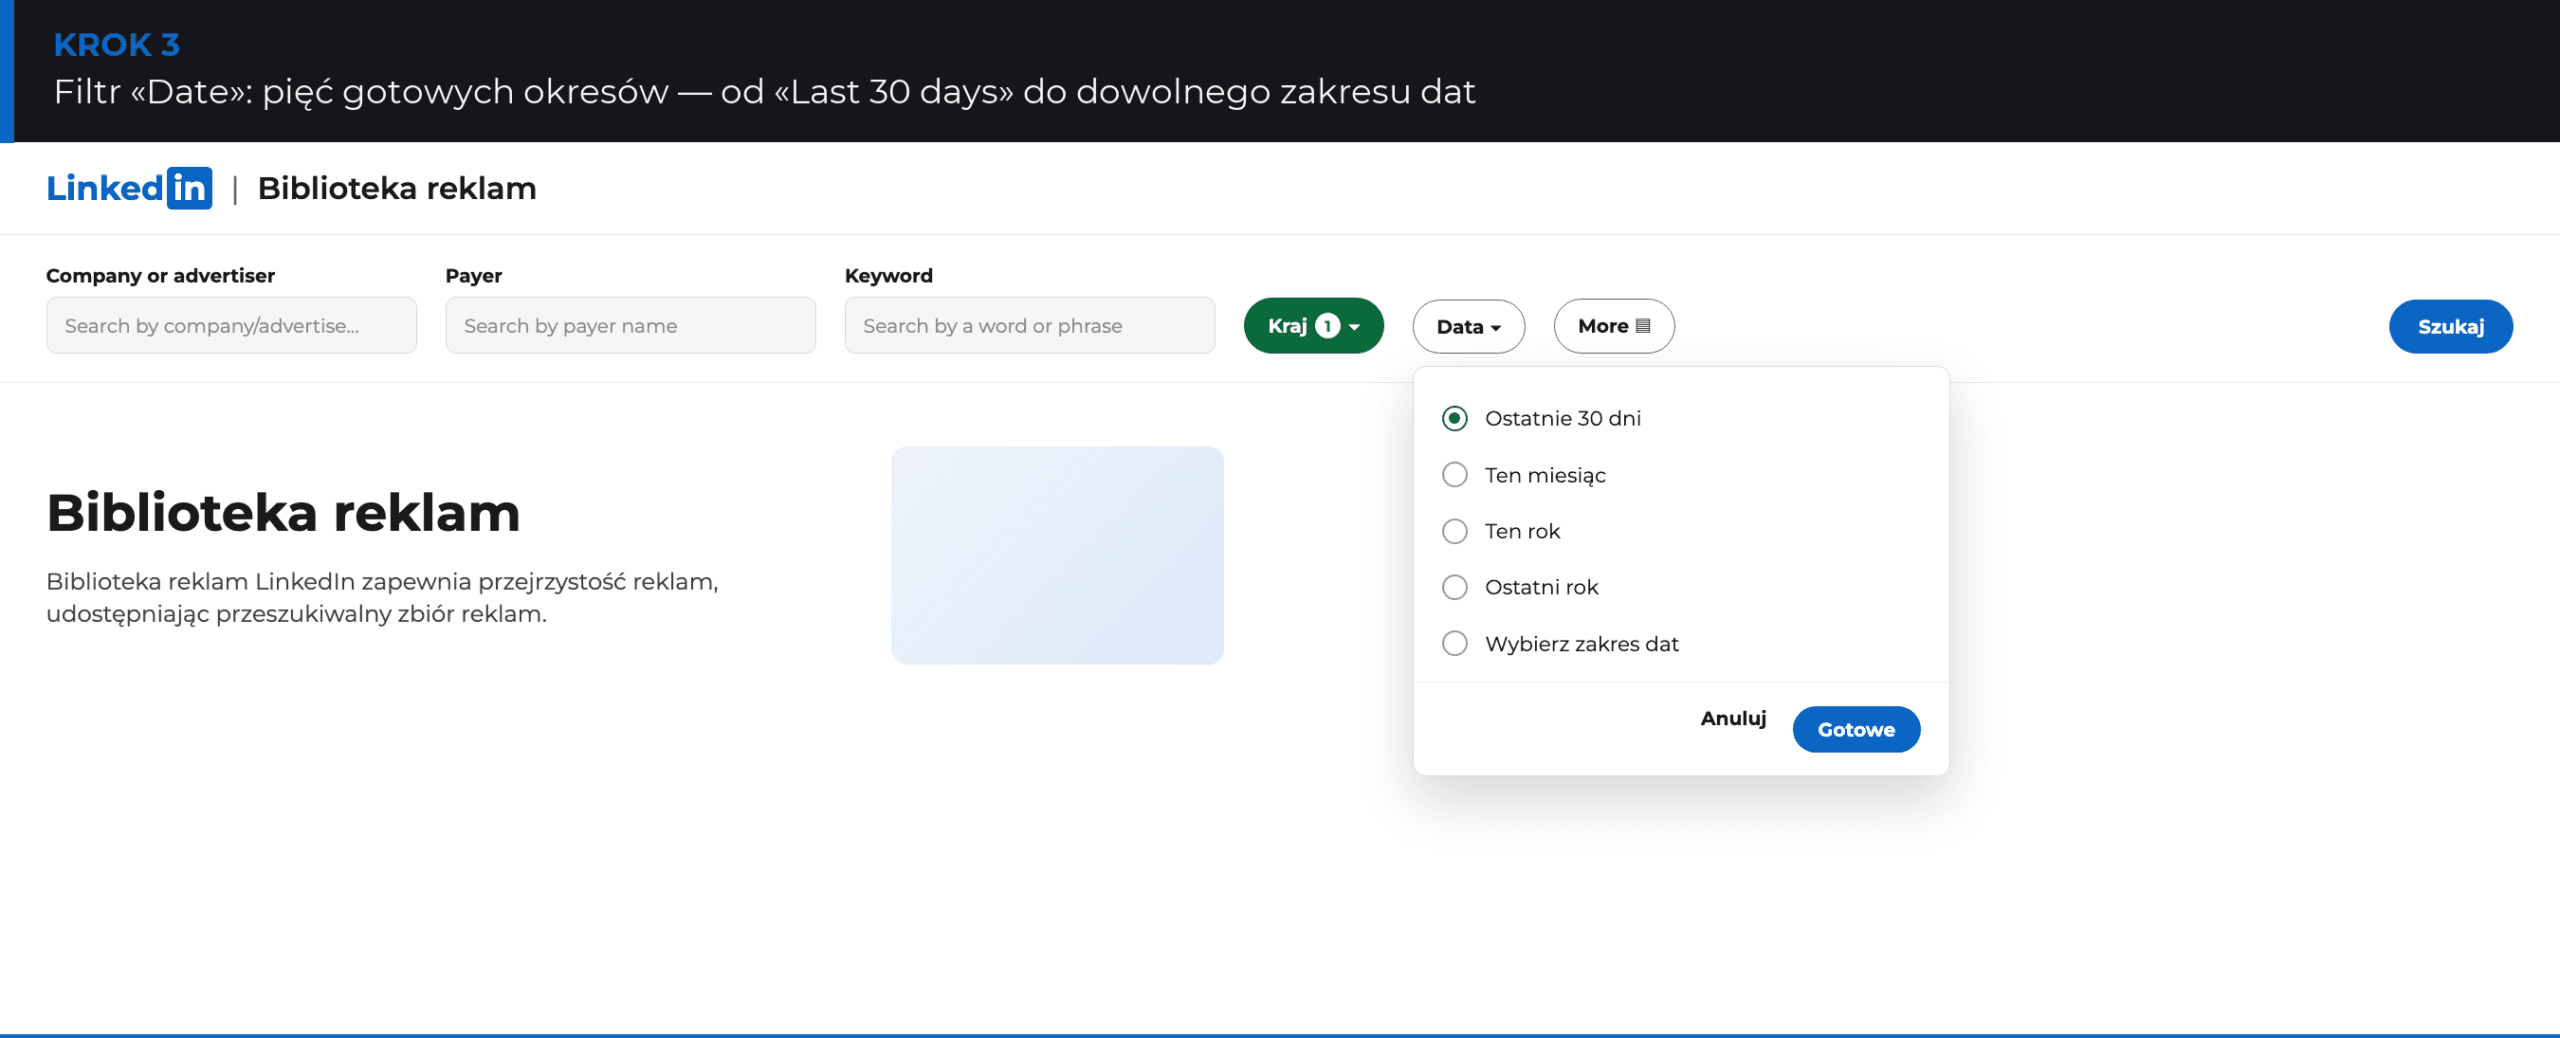Viewport: 2560px width, 1038px height.
Task: Click the count badge on Kraj filter
Action: click(x=1327, y=326)
